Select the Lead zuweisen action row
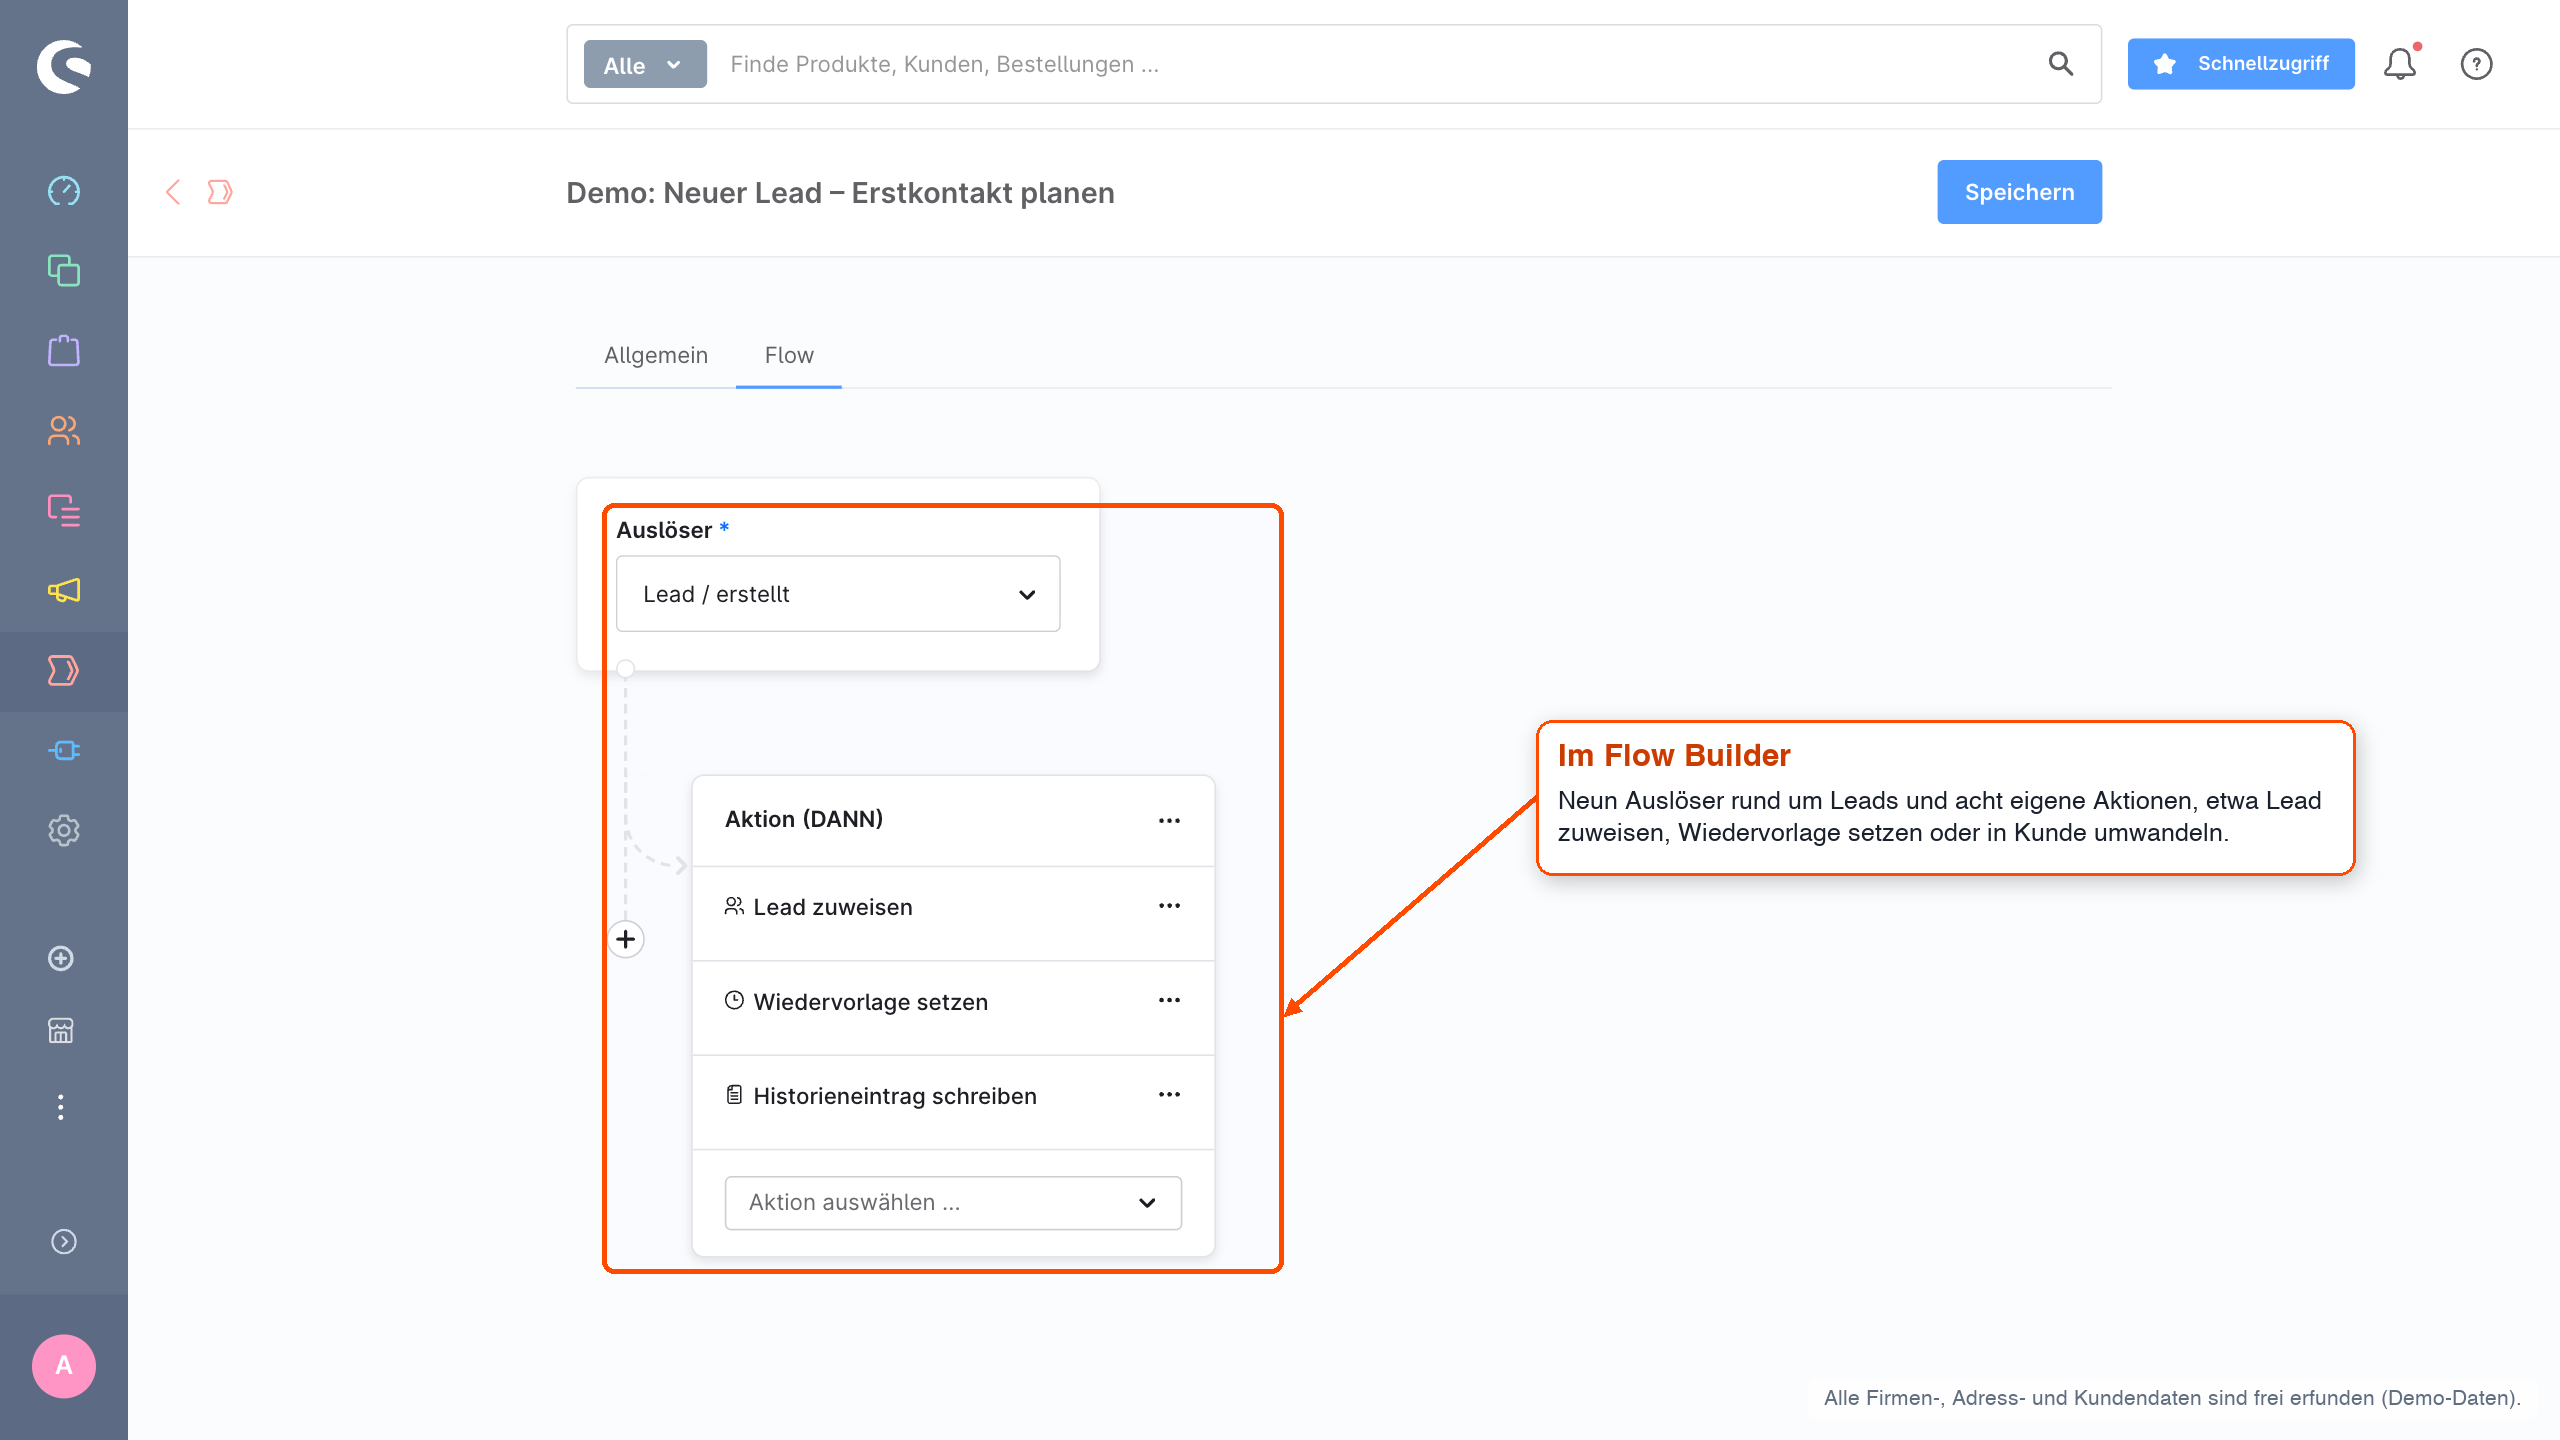 coord(953,913)
